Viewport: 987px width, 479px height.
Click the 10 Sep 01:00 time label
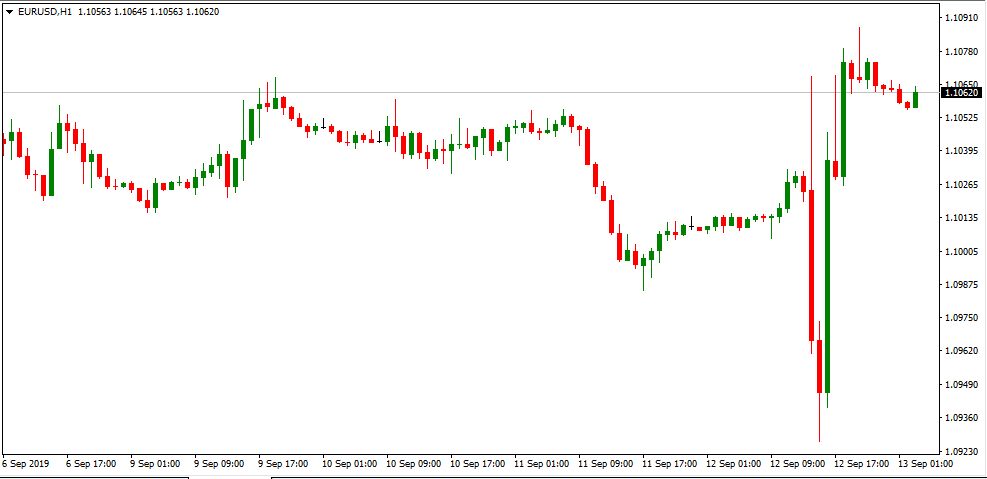pyautogui.click(x=350, y=464)
